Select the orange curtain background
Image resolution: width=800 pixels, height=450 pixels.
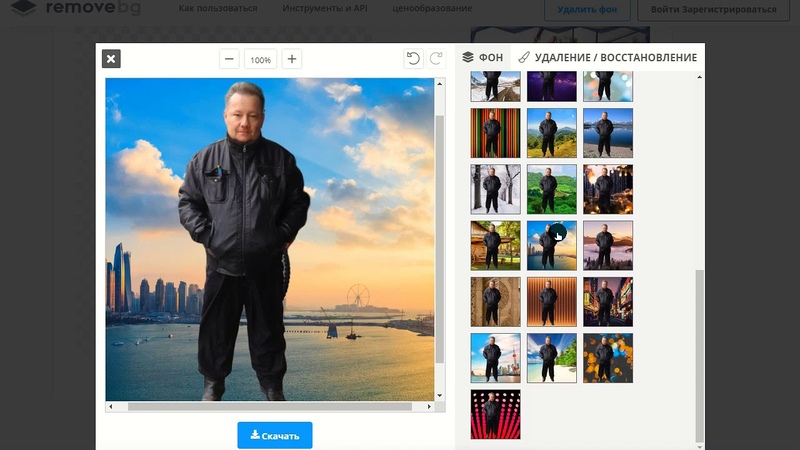coord(552,302)
